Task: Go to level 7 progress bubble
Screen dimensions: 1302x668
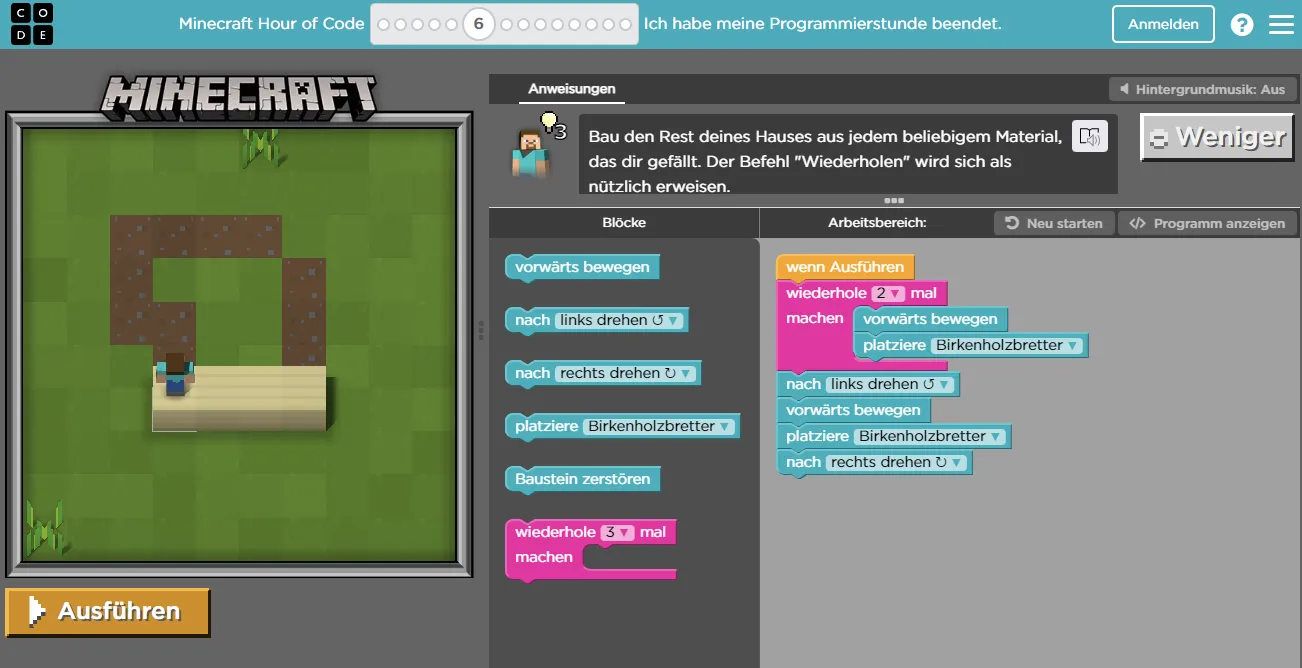Action: coord(507,24)
